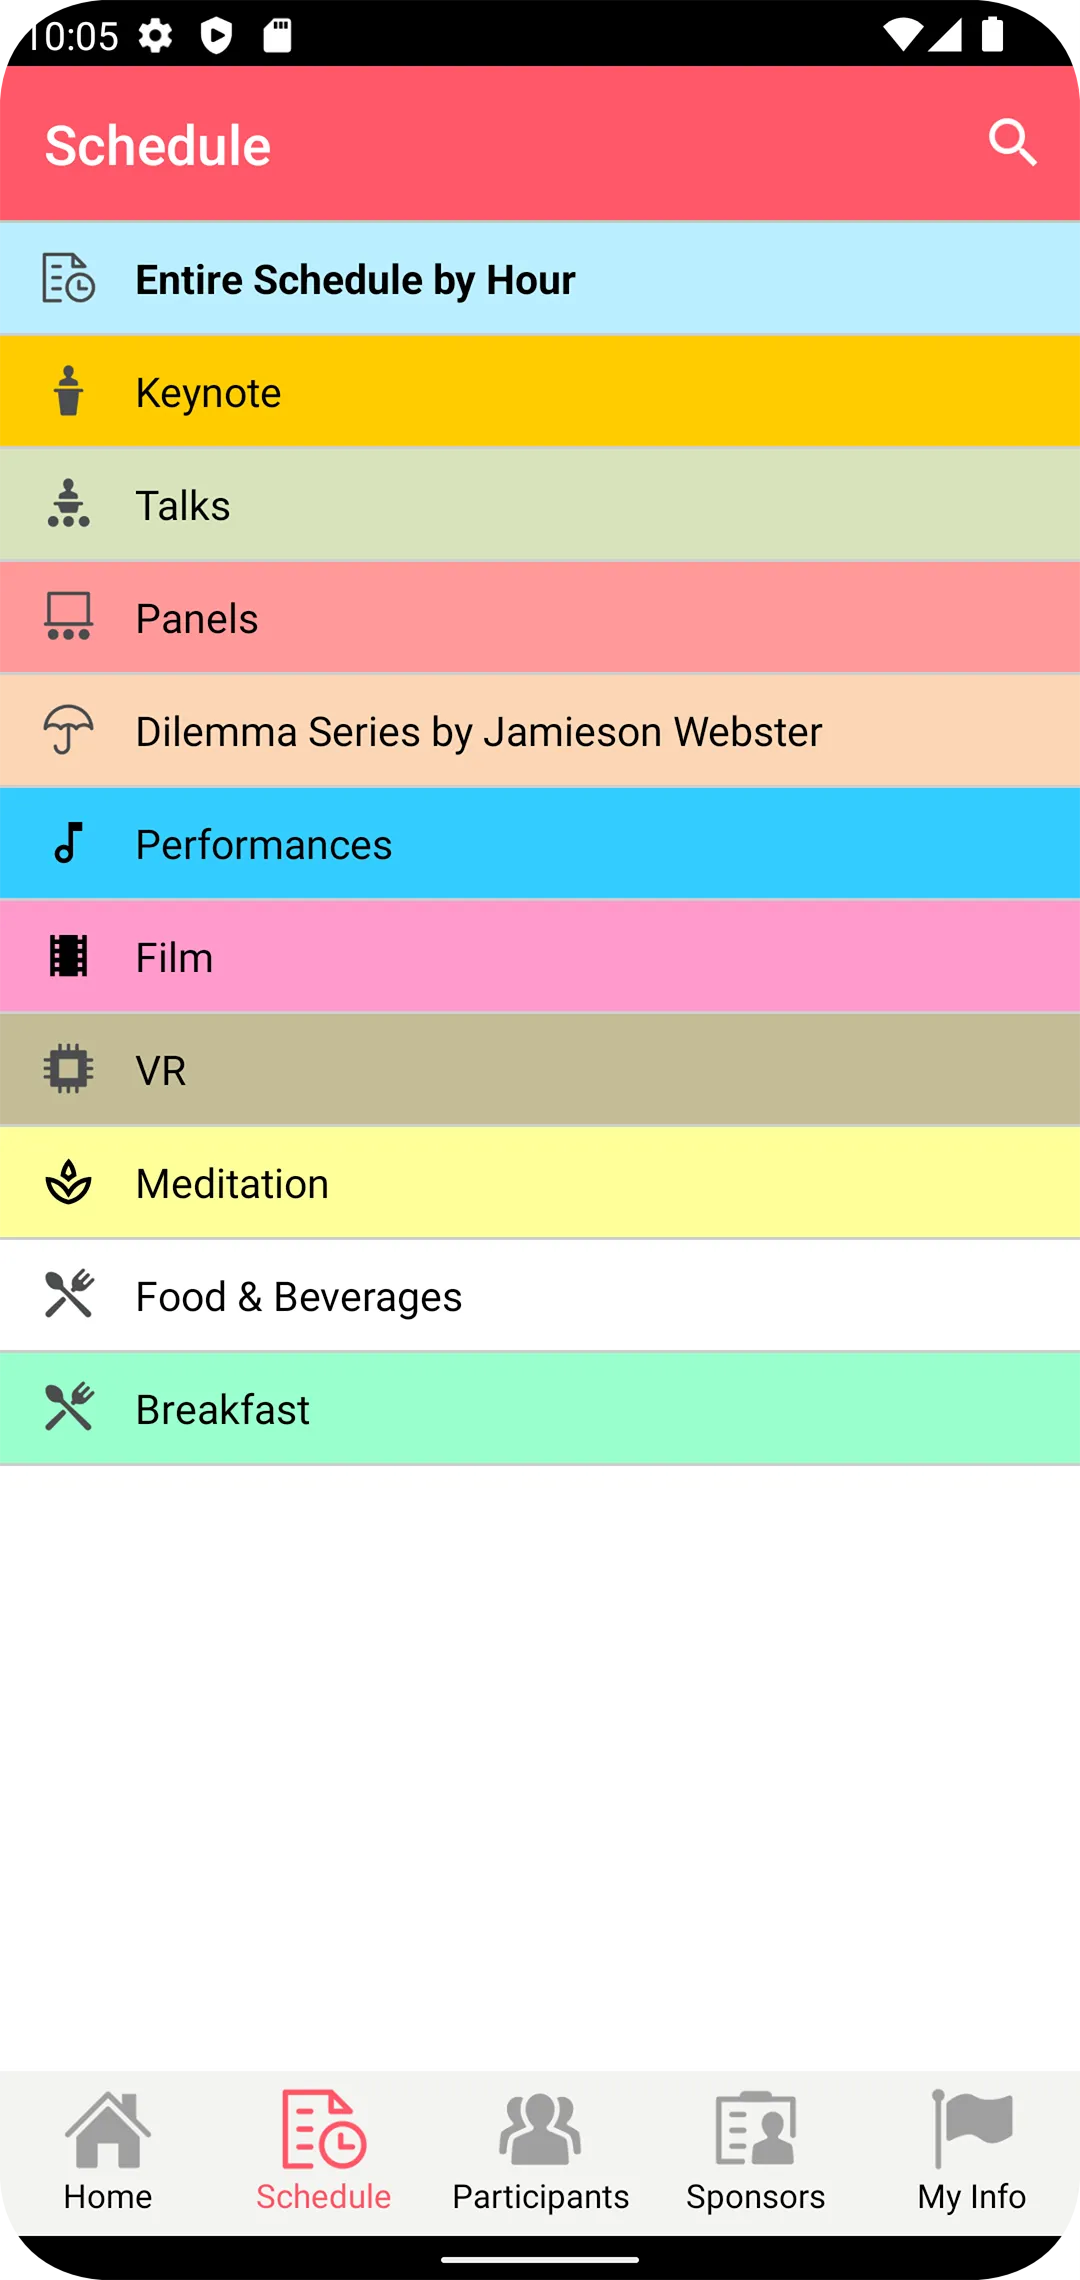Tap the Keynote speaker icon
The image size is (1080, 2280).
click(x=68, y=391)
